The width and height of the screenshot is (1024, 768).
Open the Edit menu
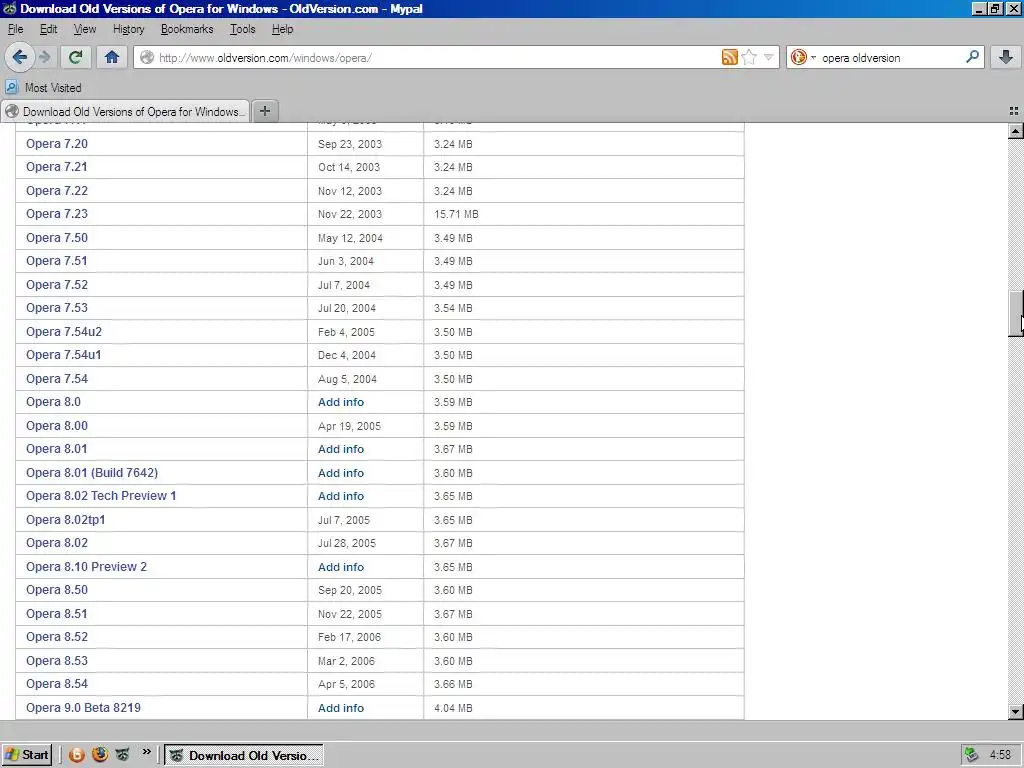48,29
